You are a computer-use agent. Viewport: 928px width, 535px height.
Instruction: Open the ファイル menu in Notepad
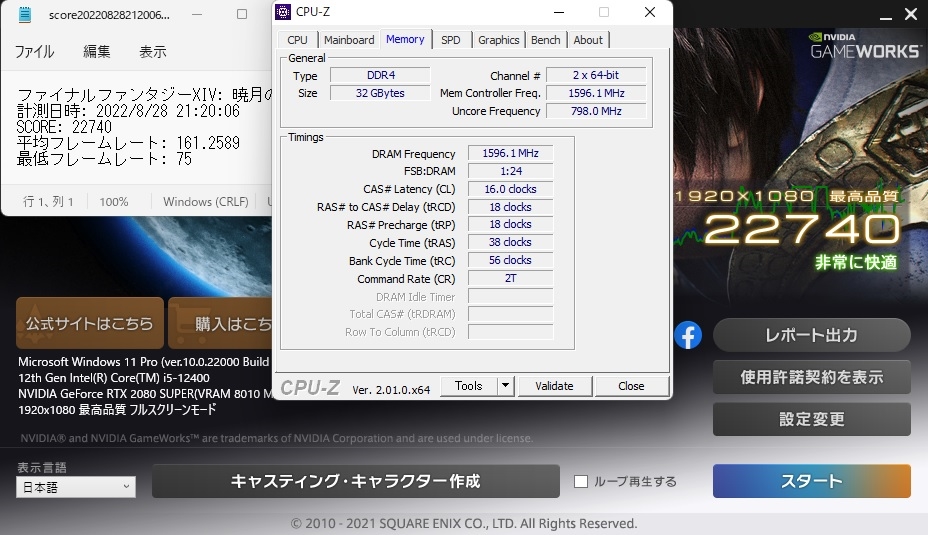click(x=34, y=51)
